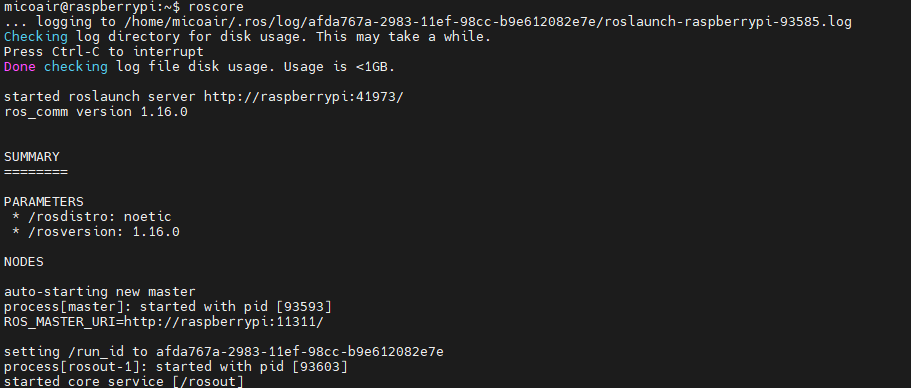The width and height of the screenshot is (911, 388).
Task: Click the http://raspberrypi:41973/ server URL
Action: pyautogui.click(x=303, y=97)
